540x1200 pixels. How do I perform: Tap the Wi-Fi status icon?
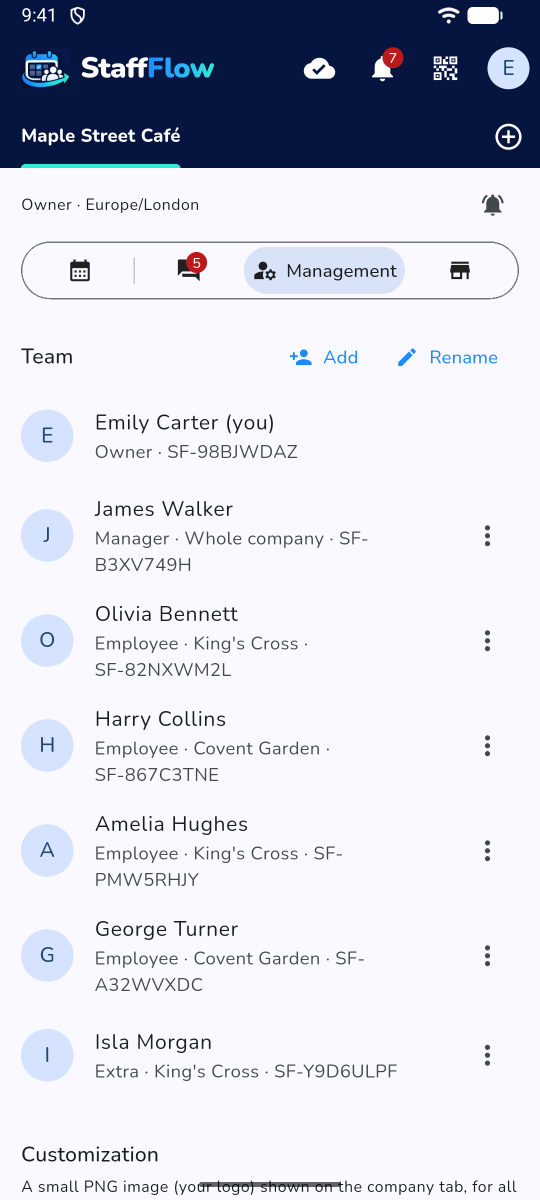click(448, 15)
